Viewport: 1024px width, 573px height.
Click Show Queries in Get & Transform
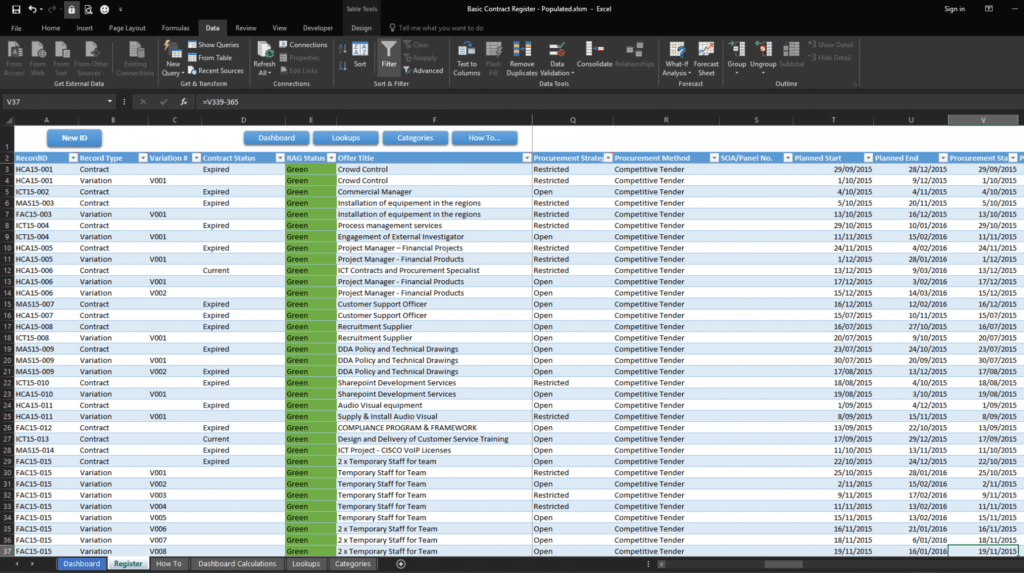(x=213, y=45)
